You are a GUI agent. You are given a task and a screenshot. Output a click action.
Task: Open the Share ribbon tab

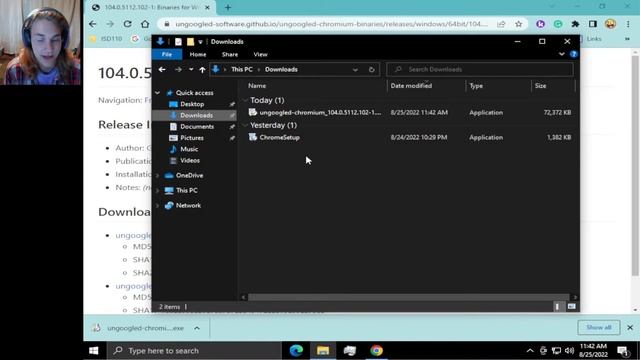(x=230, y=54)
